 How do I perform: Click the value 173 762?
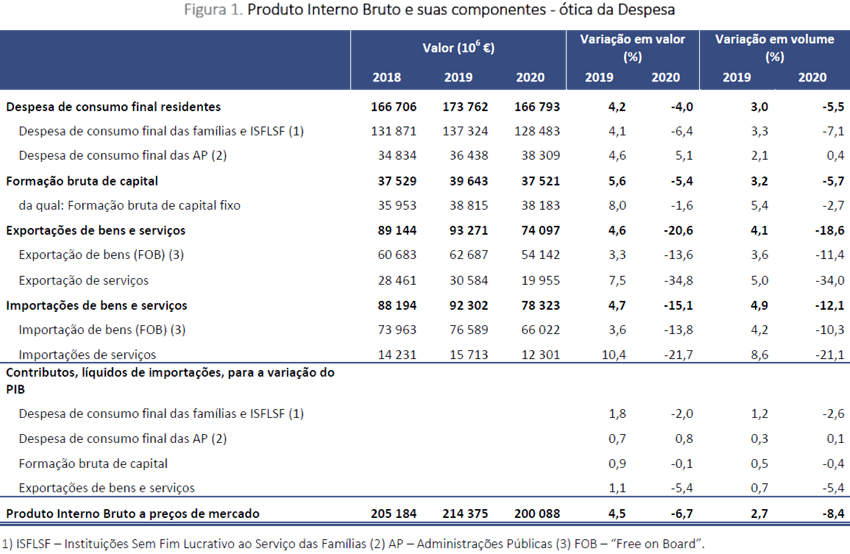pos(465,107)
